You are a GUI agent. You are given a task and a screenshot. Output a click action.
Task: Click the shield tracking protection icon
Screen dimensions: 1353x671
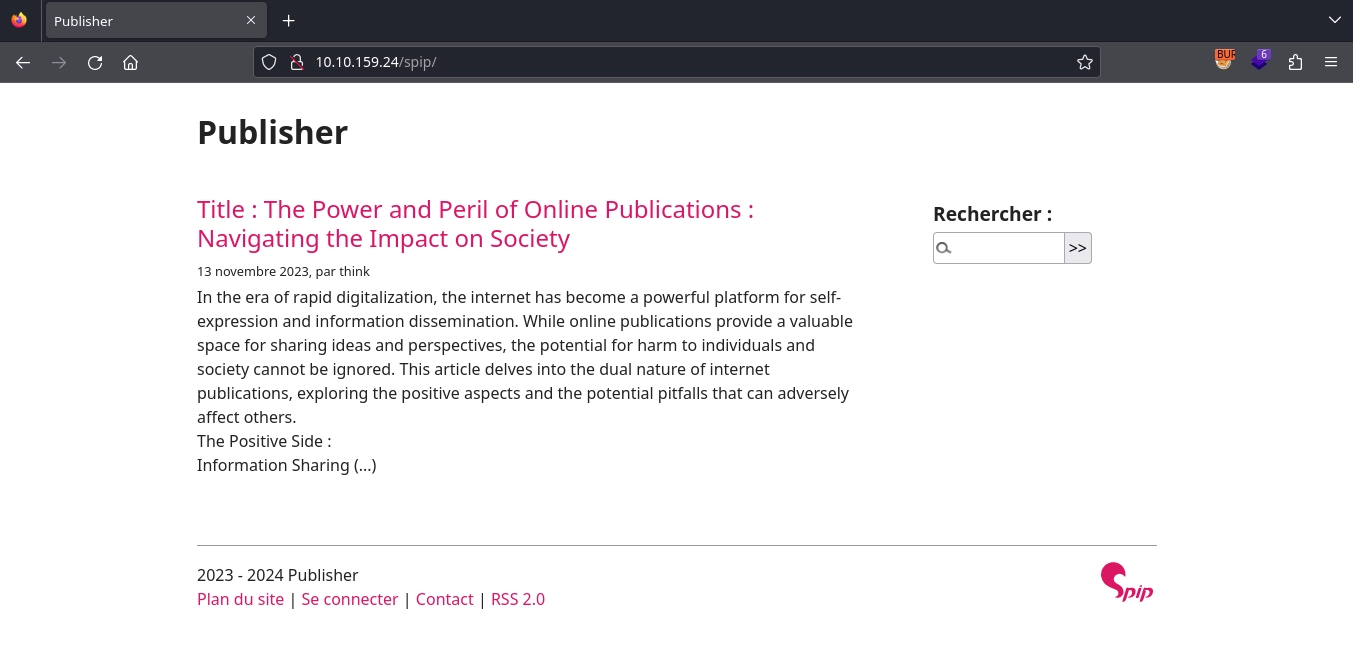click(x=268, y=62)
